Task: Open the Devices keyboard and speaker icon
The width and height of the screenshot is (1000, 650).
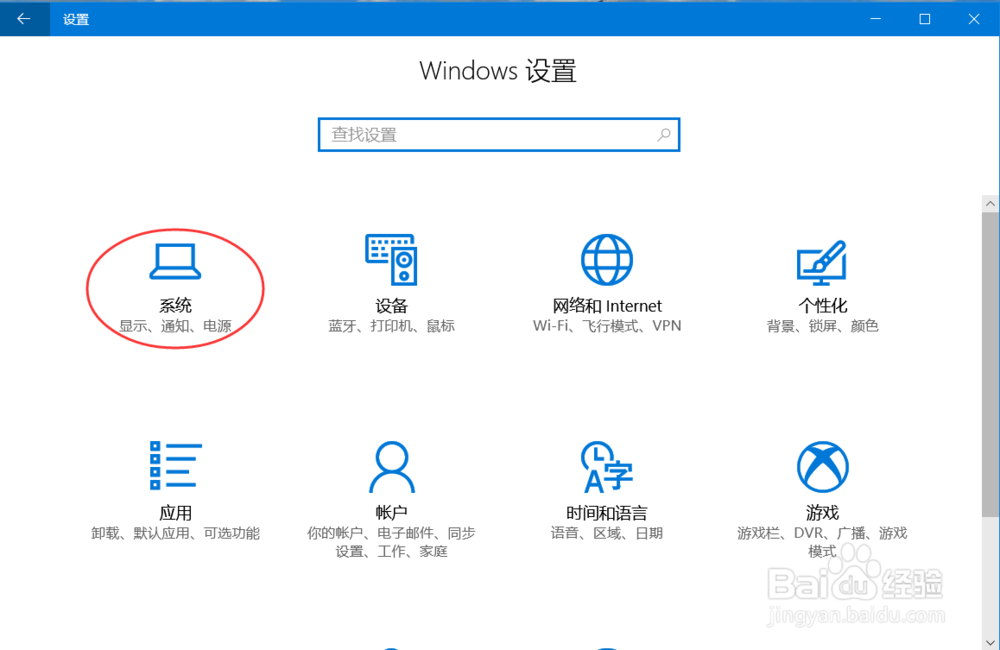Action: pos(391,259)
